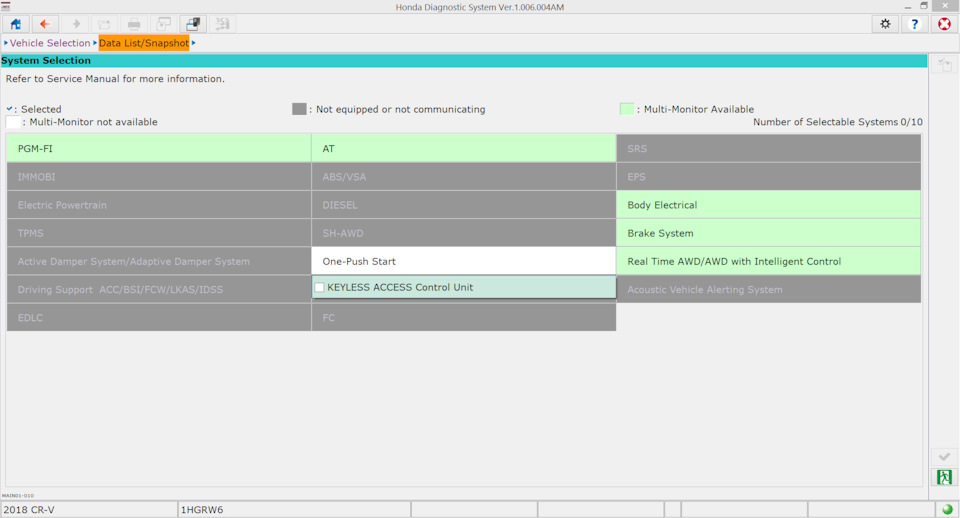Viewport: 960px width, 518px height.
Task: Click the app icon in title bar
Action: point(6,6)
